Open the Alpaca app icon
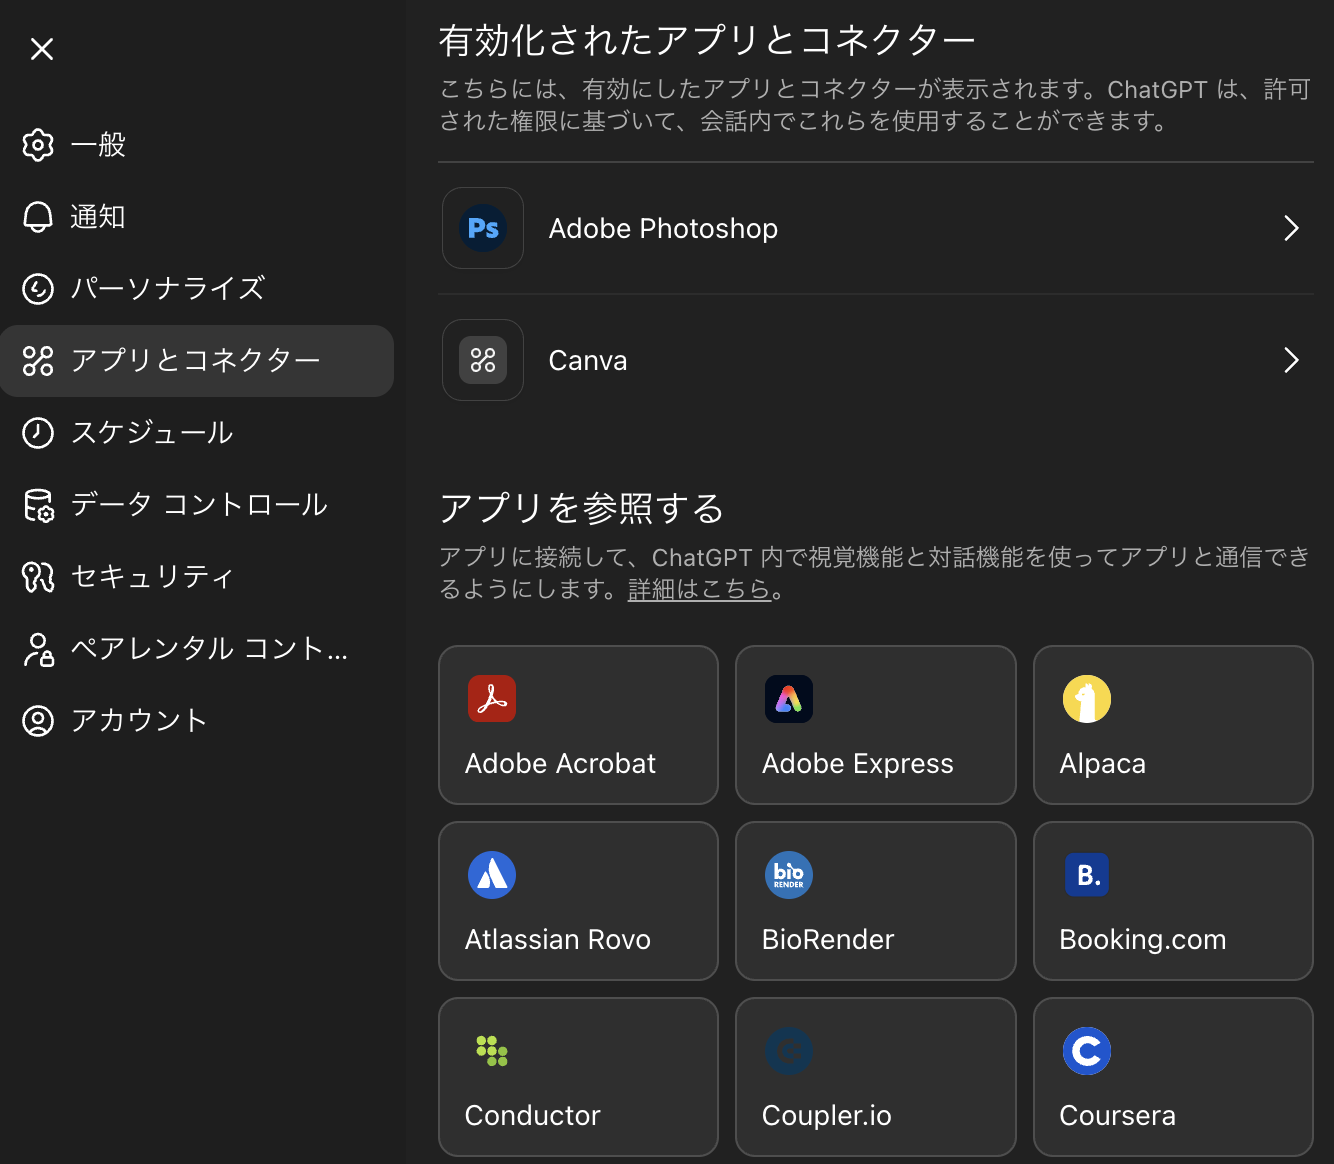 1087,699
